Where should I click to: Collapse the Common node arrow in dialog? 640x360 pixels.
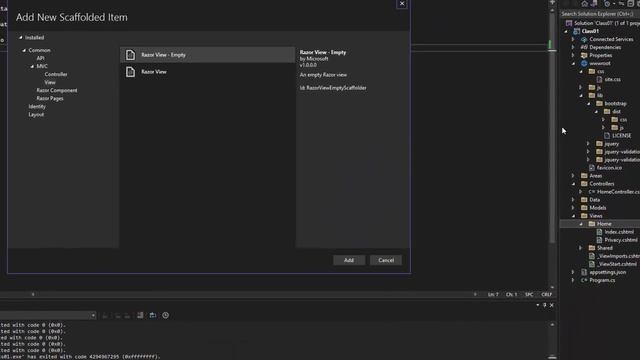[24, 50]
